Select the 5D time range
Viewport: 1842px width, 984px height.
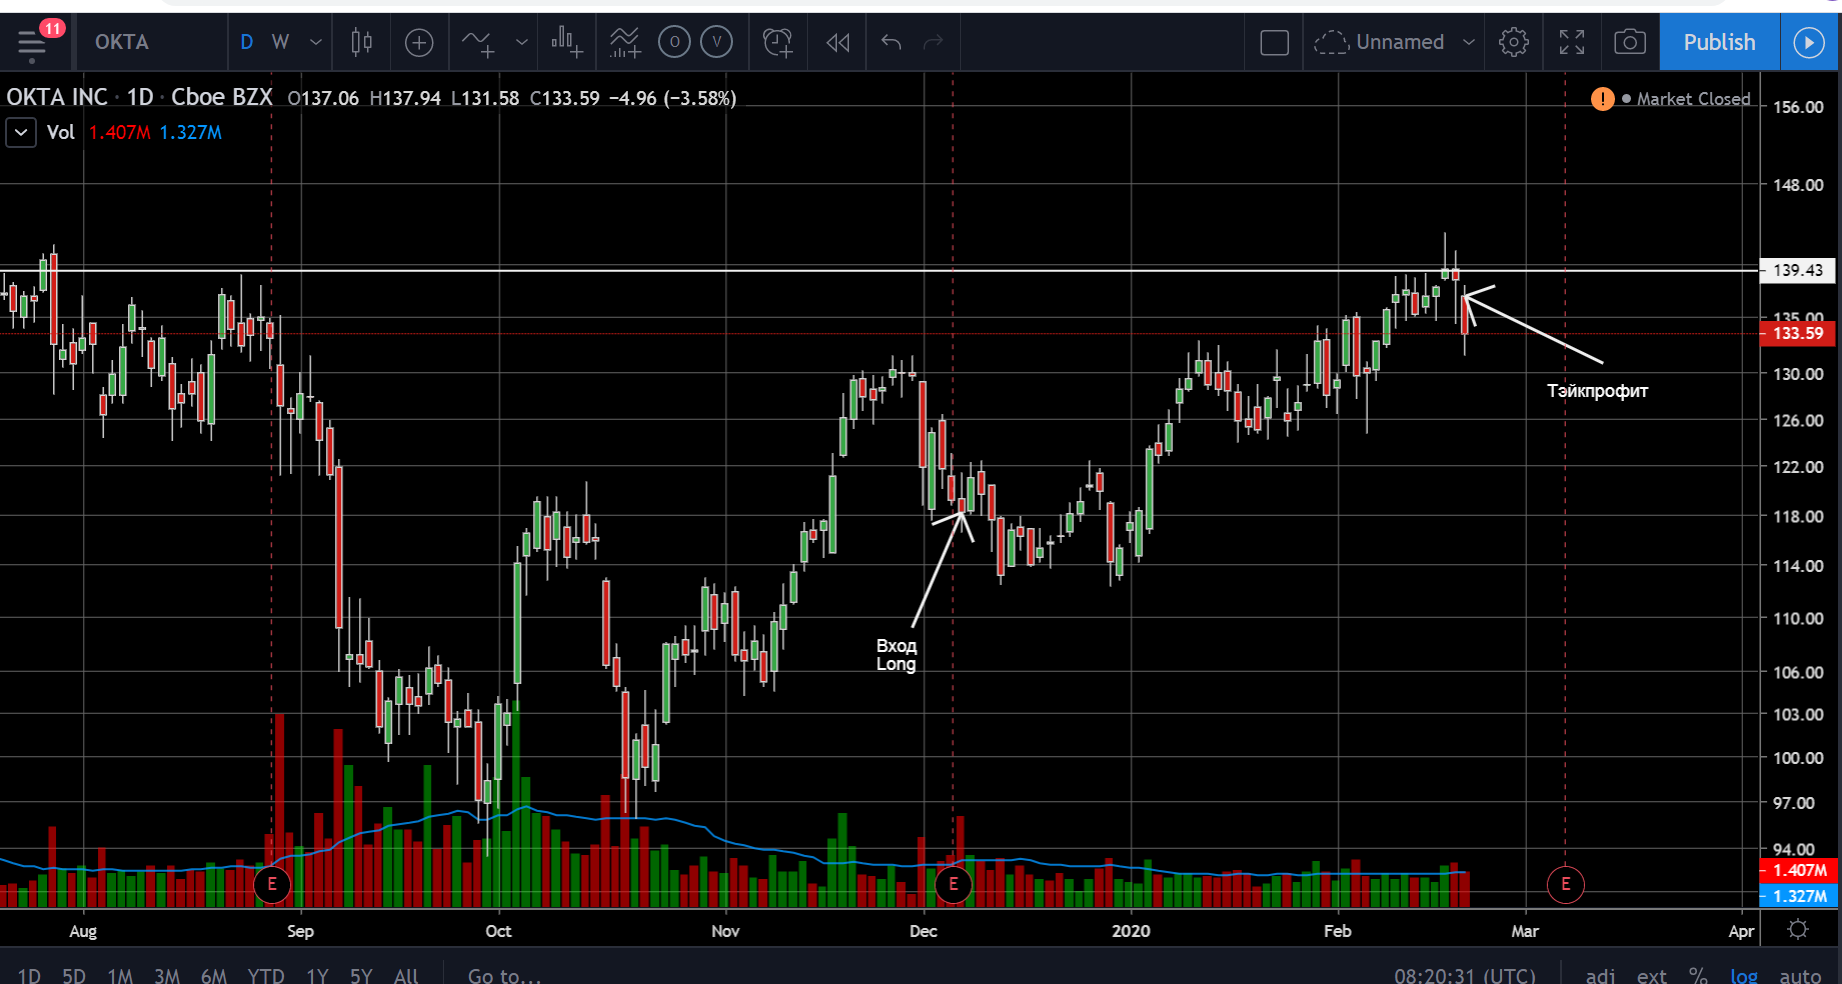73,975
